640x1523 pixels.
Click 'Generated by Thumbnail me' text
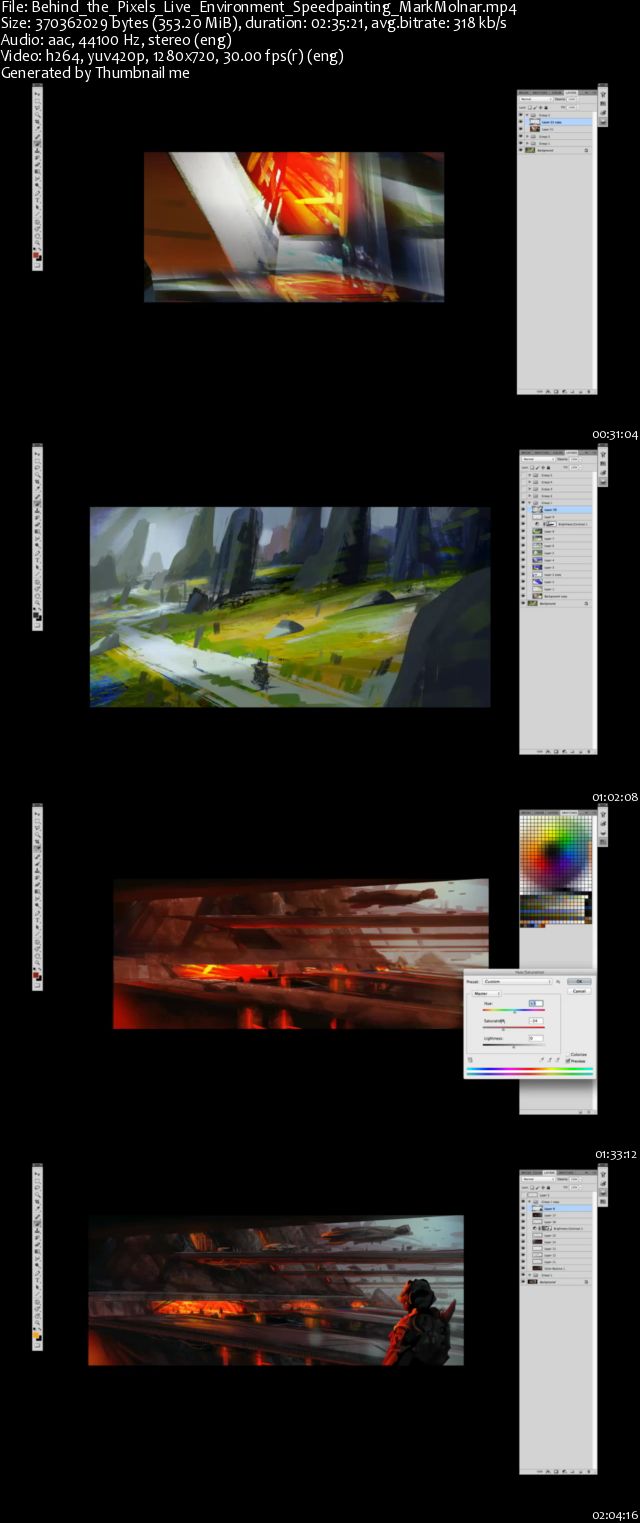pyautogui.click(x=95, y=73)
